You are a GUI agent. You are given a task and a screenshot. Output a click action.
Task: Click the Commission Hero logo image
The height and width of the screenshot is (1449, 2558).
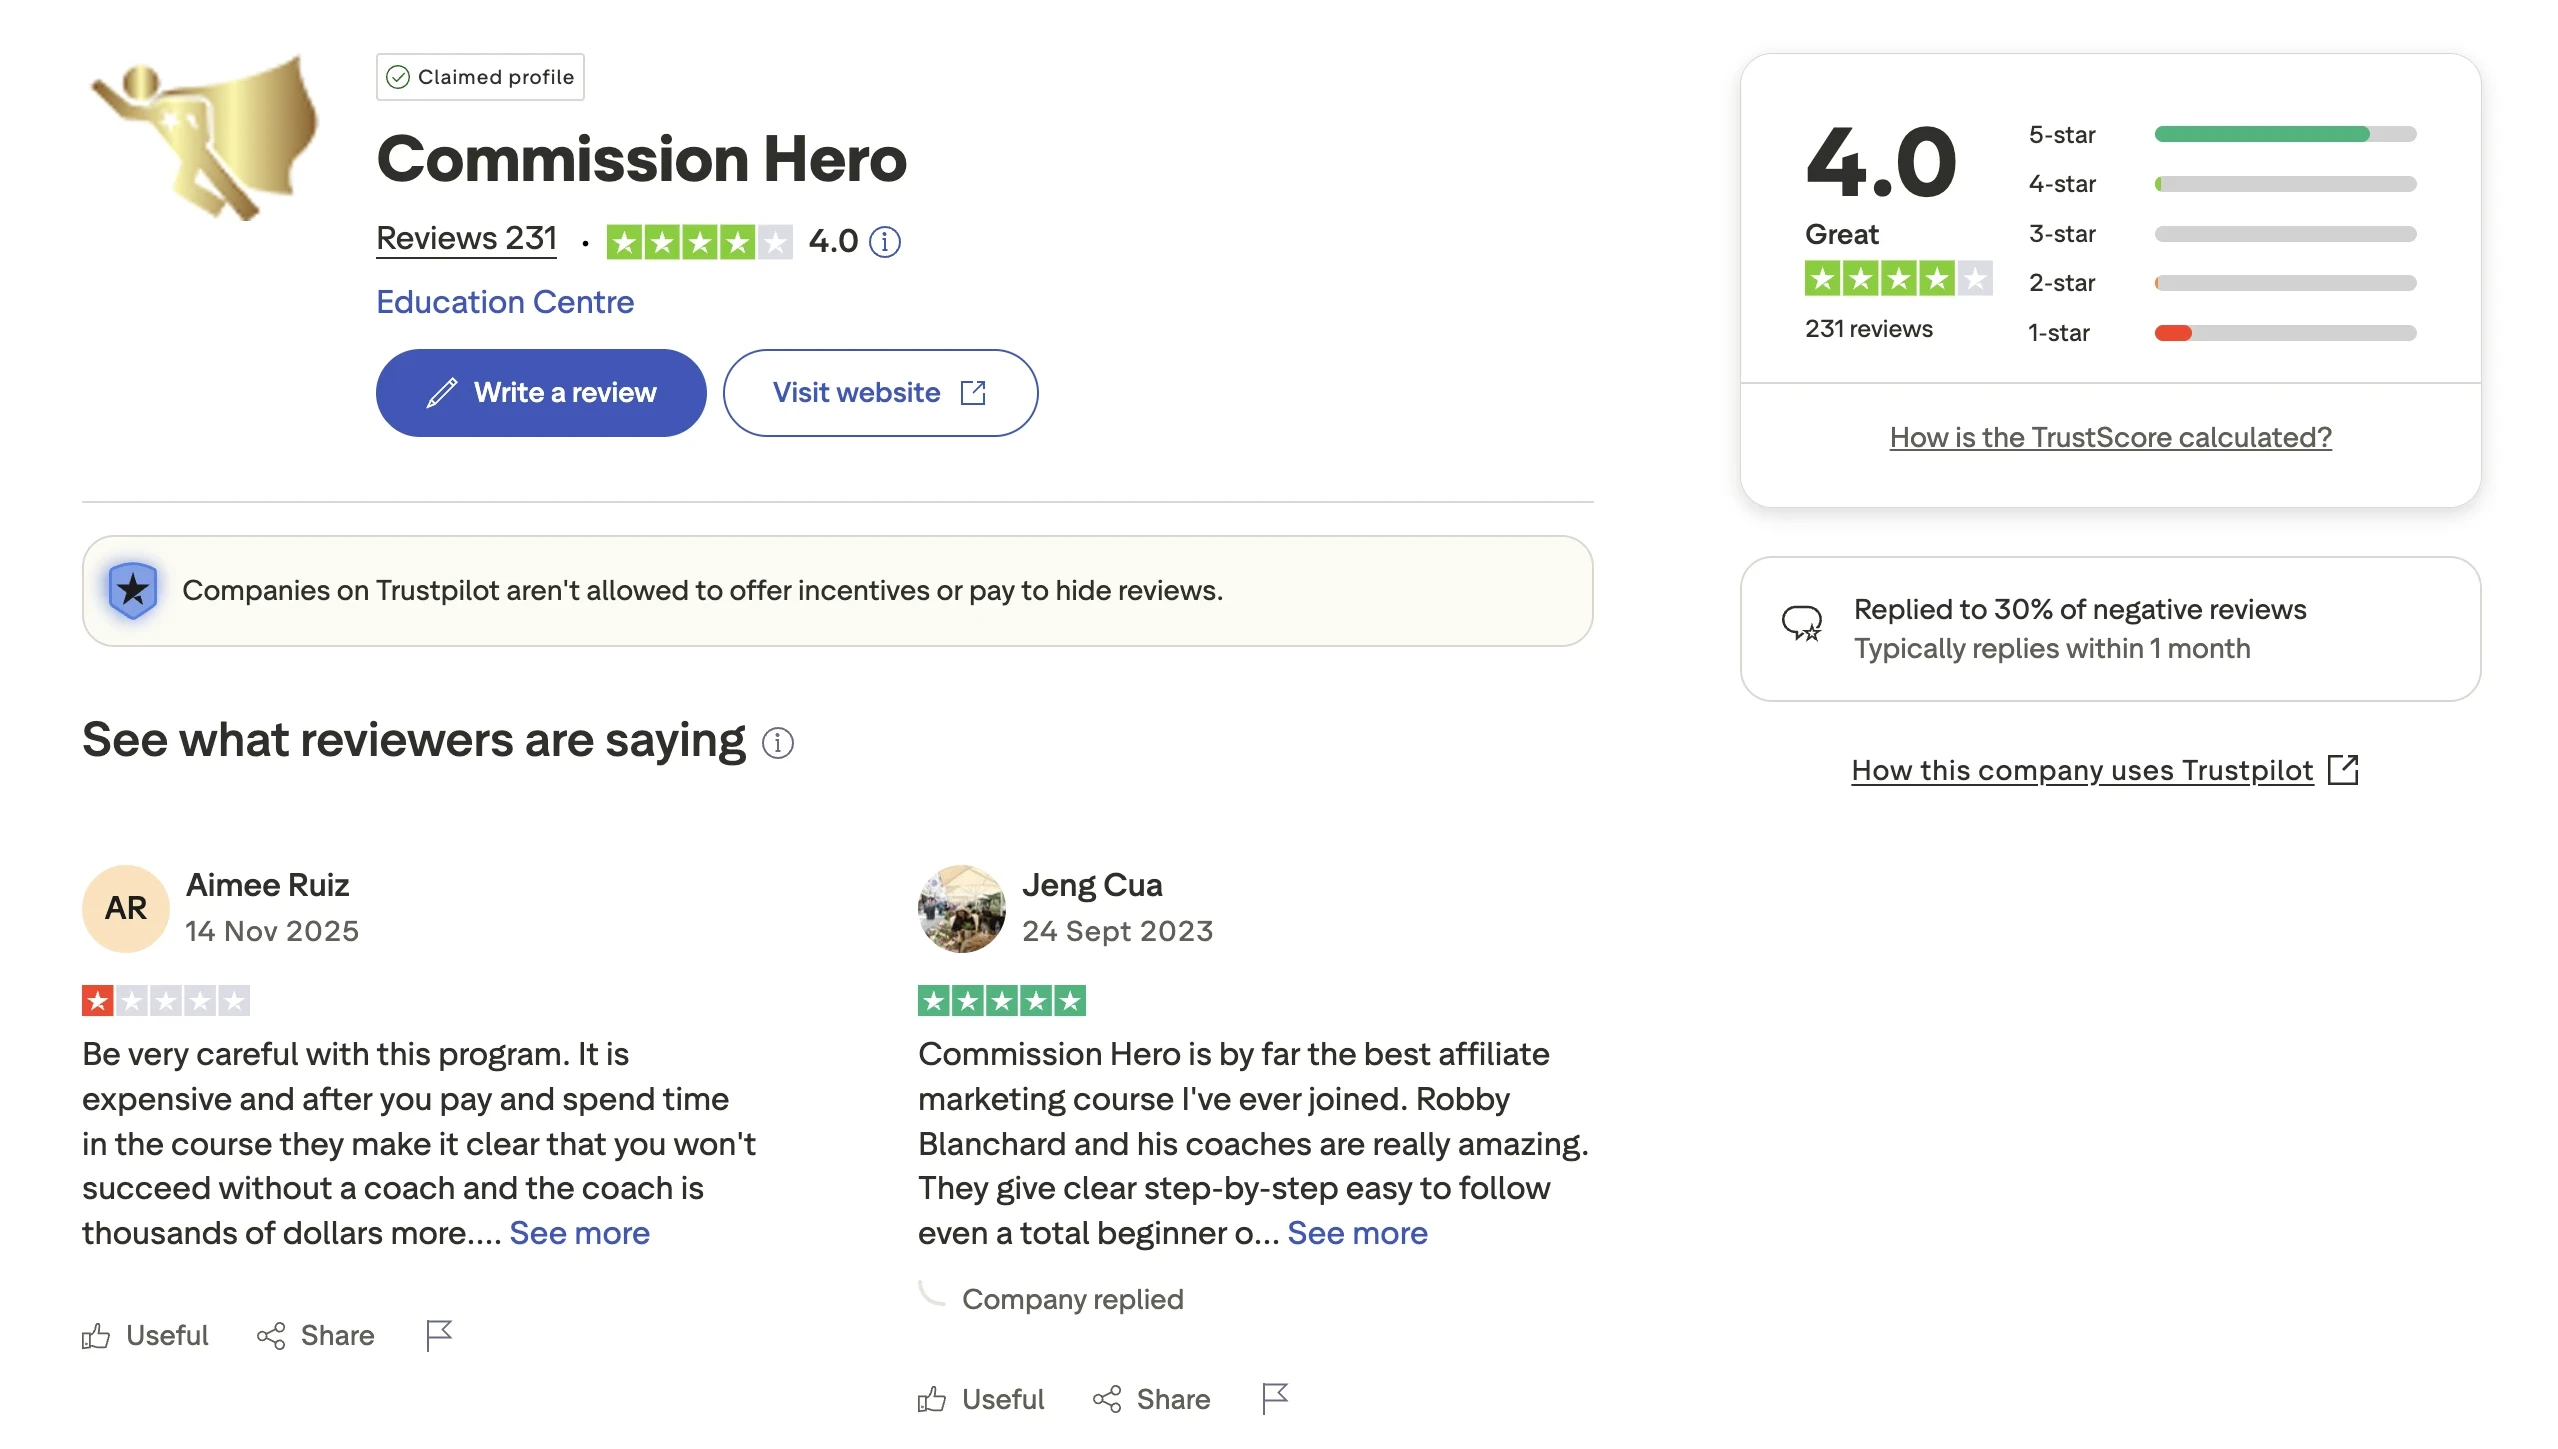[205, 137]
